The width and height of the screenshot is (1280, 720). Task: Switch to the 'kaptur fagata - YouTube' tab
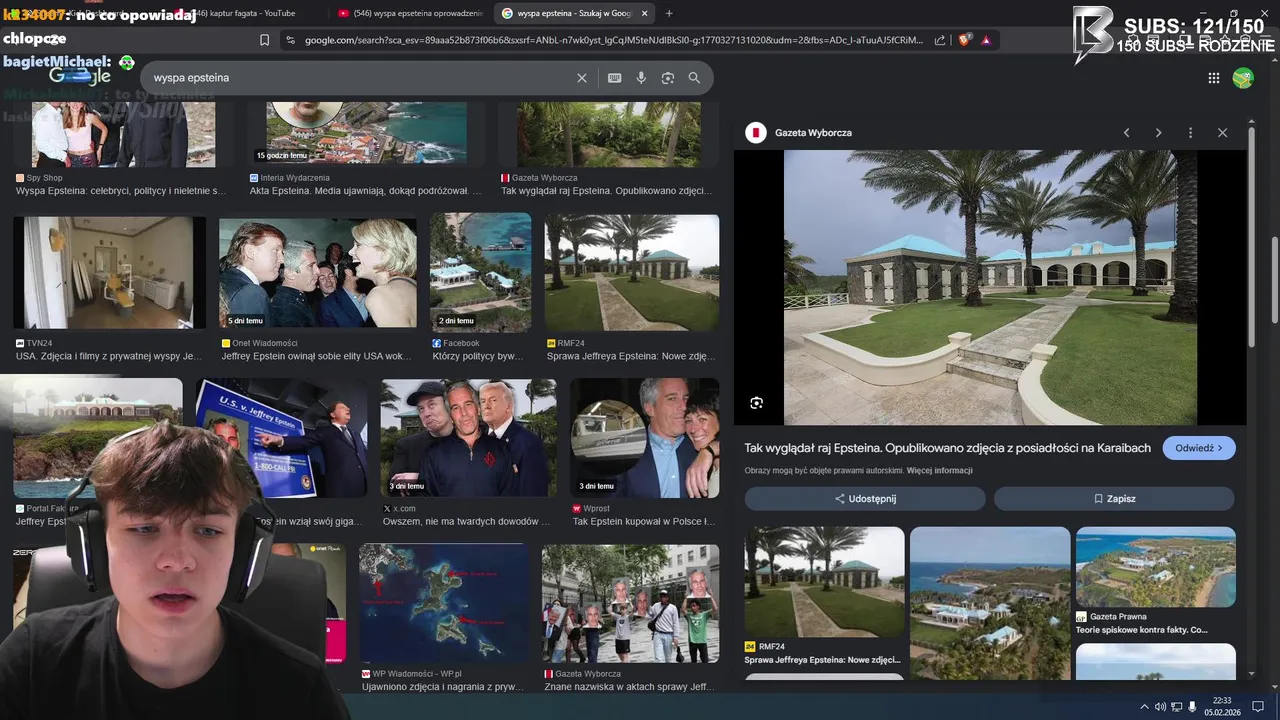tap(245, 13)
